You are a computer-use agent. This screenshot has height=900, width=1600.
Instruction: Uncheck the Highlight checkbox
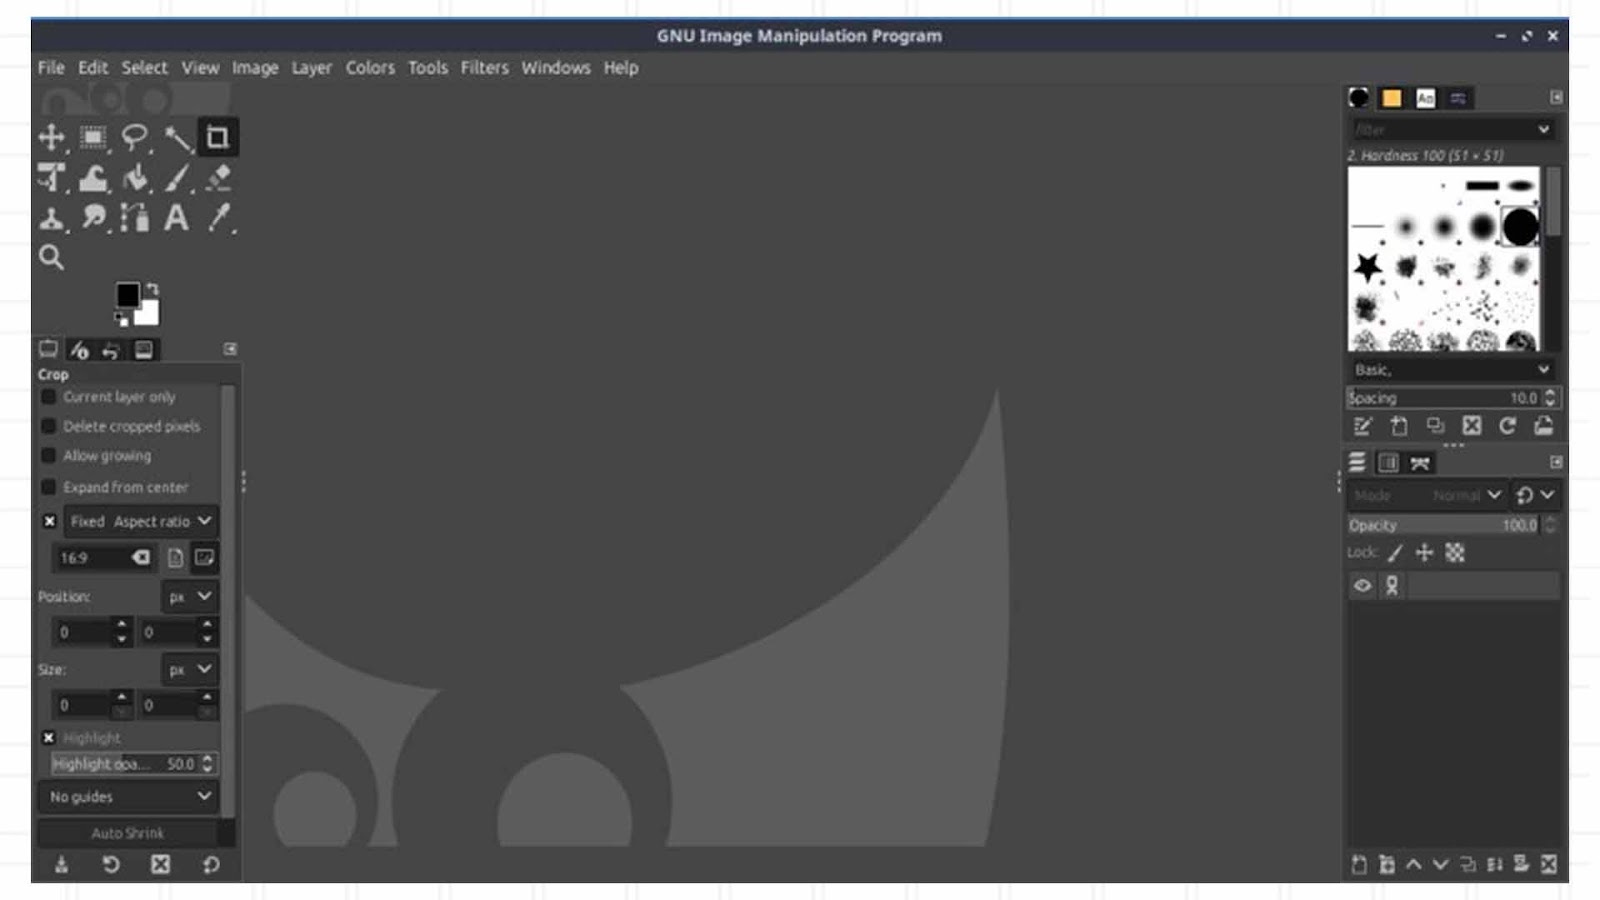[48, 738]
